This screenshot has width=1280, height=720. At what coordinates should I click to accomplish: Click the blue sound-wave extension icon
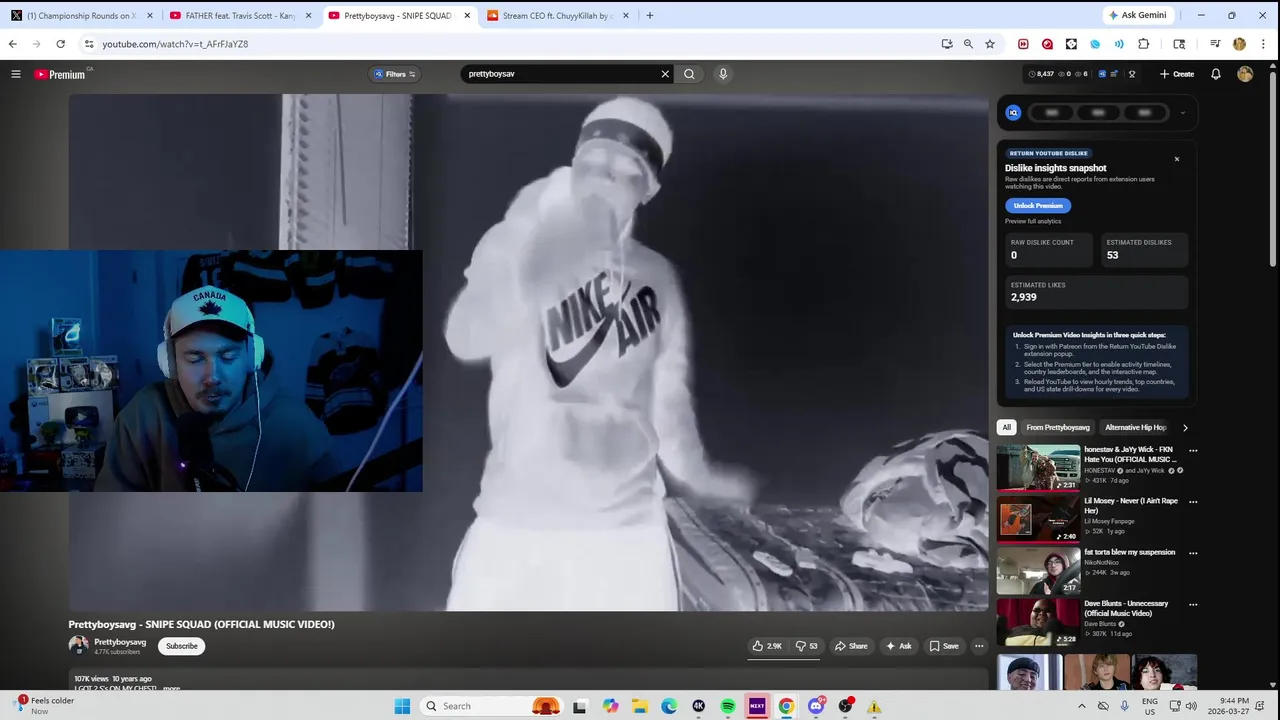1119,44
